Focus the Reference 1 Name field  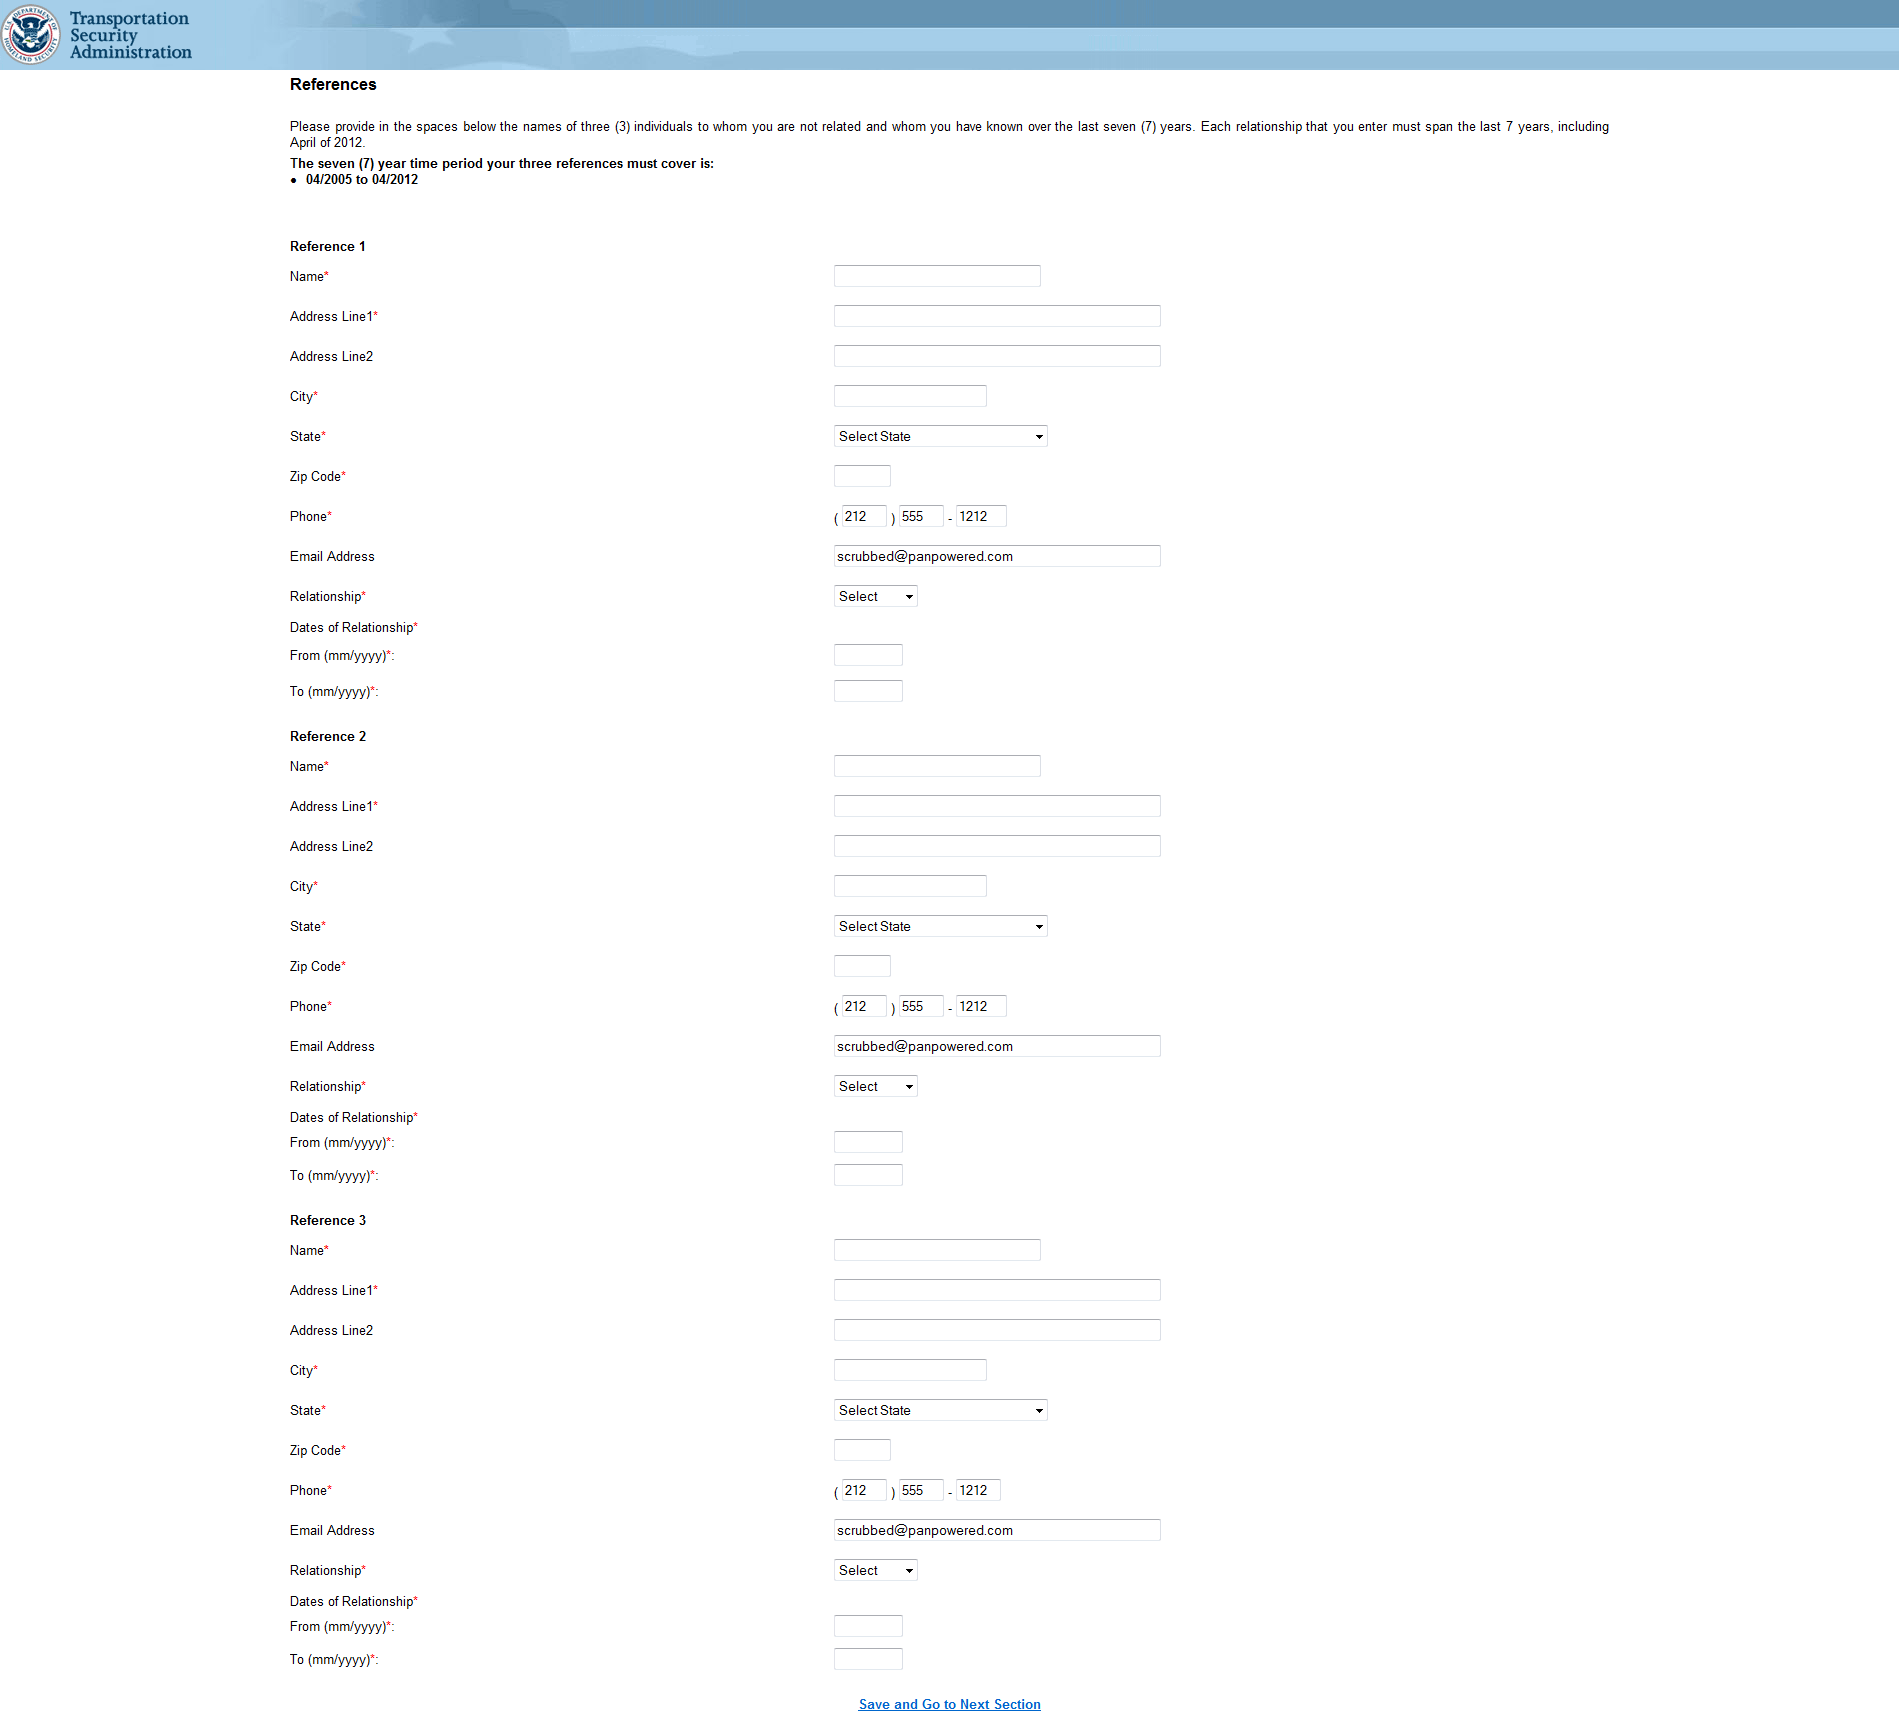(937, 276)
